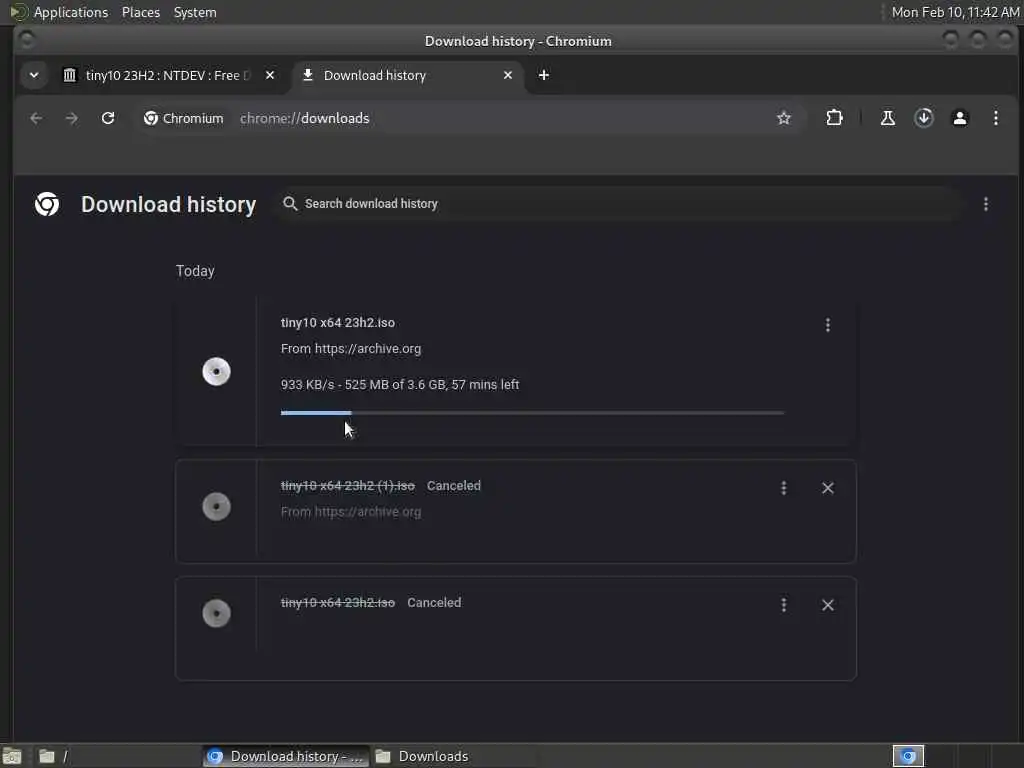The height and width of the screenshot is (768, 1024).
Task: Select the Download history tab
Action: click(408, 75)
